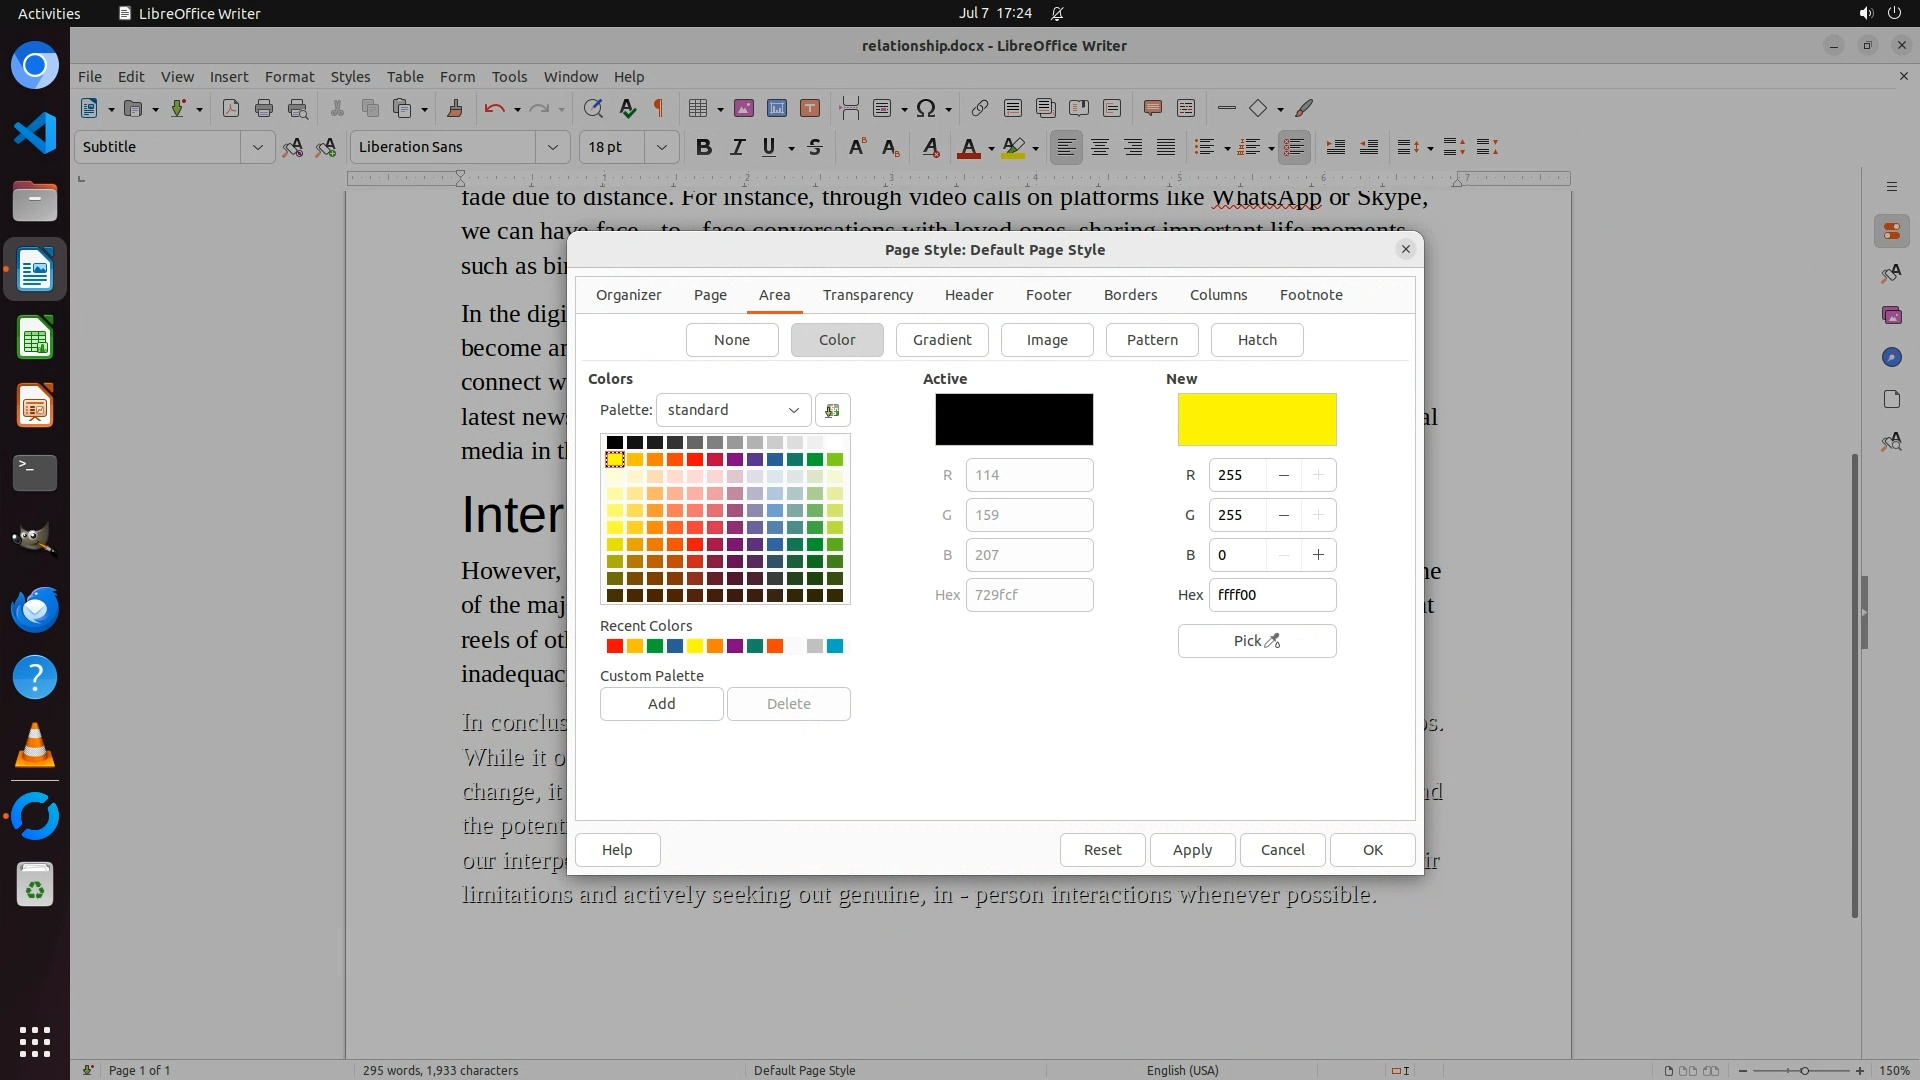Click the Italic formatting icon
This screenshot has height=1080, width=1920.
point(737,147)
